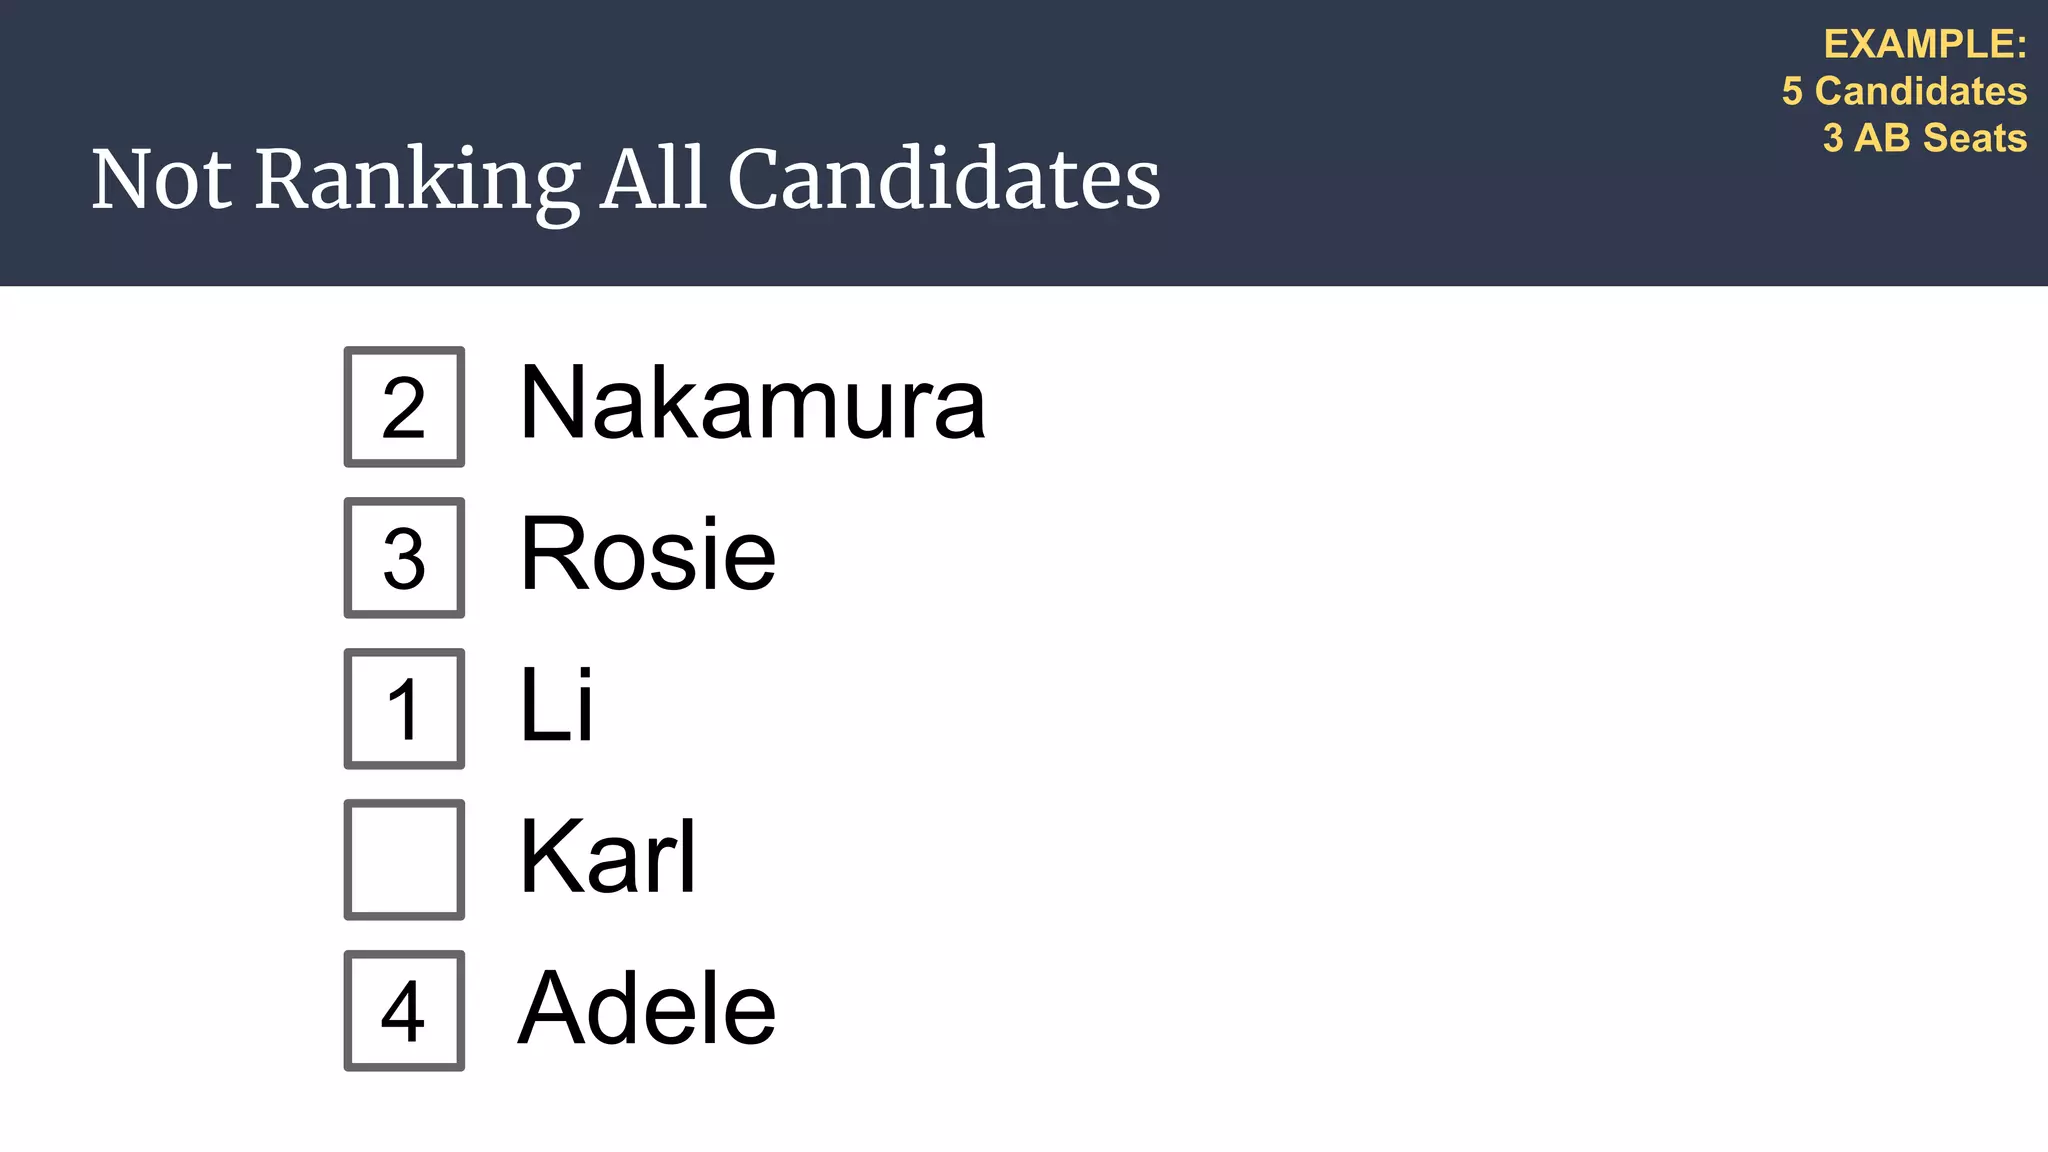Click the word 'Candidates' in the slide title
Image resolution: width=2048 pixels, height=1152 pixels.
coord(944,178)
